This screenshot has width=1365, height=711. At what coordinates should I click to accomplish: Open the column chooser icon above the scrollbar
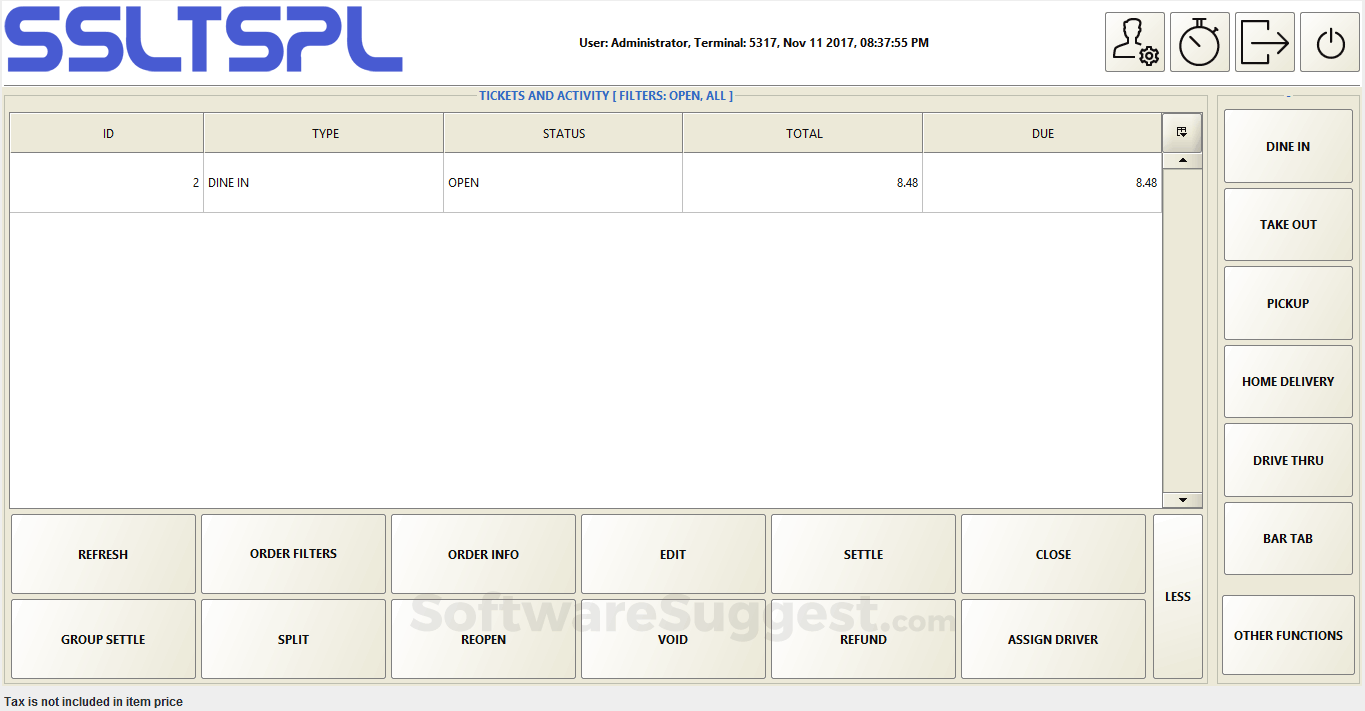point(1181,132)
